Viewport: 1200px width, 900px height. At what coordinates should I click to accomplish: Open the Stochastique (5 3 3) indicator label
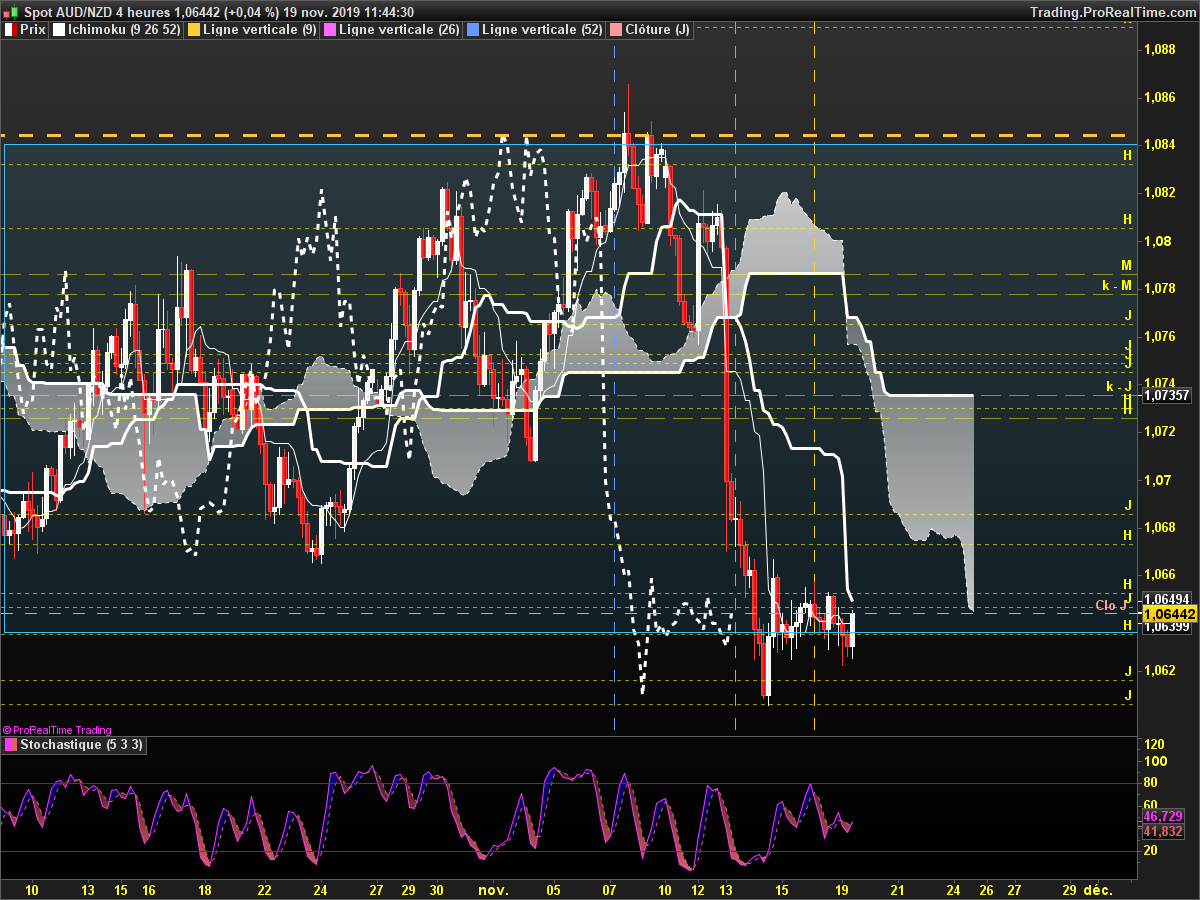[x=75, y=745]
